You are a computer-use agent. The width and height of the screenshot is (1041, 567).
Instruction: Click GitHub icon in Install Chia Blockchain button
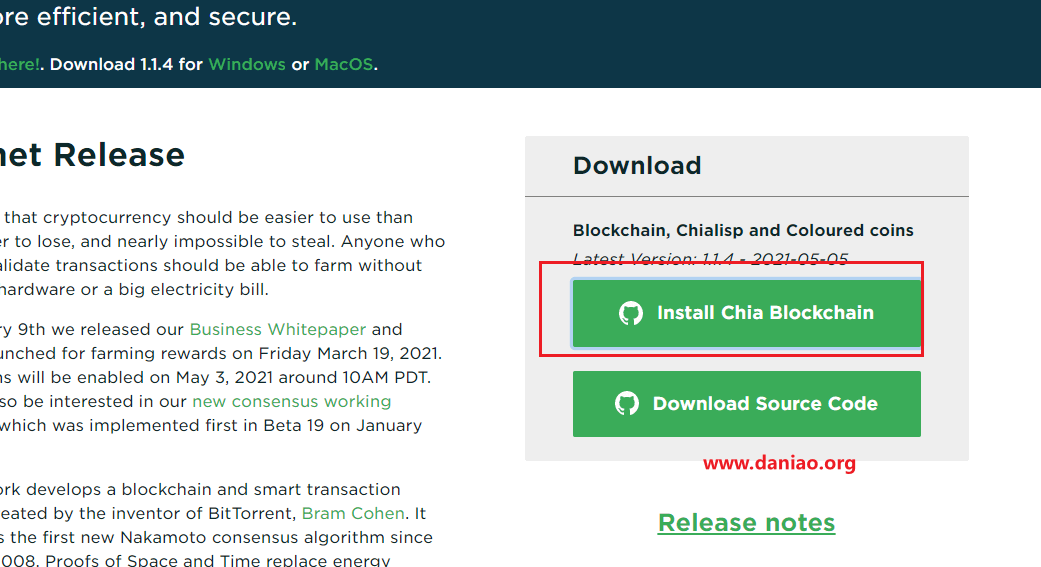click(631, 313)
